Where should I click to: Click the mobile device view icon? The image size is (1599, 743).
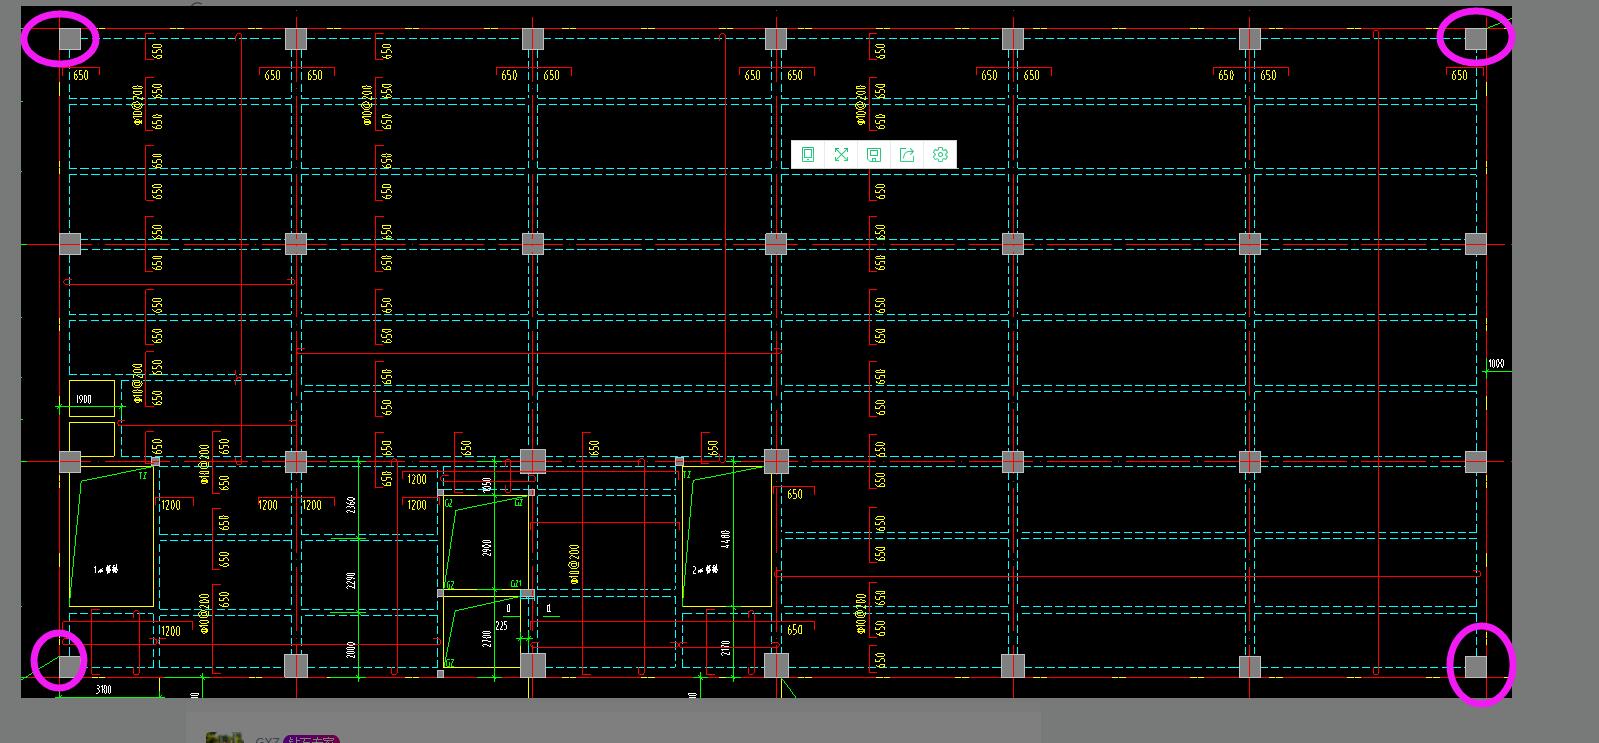pyautogui.click(x=808, y=154)
